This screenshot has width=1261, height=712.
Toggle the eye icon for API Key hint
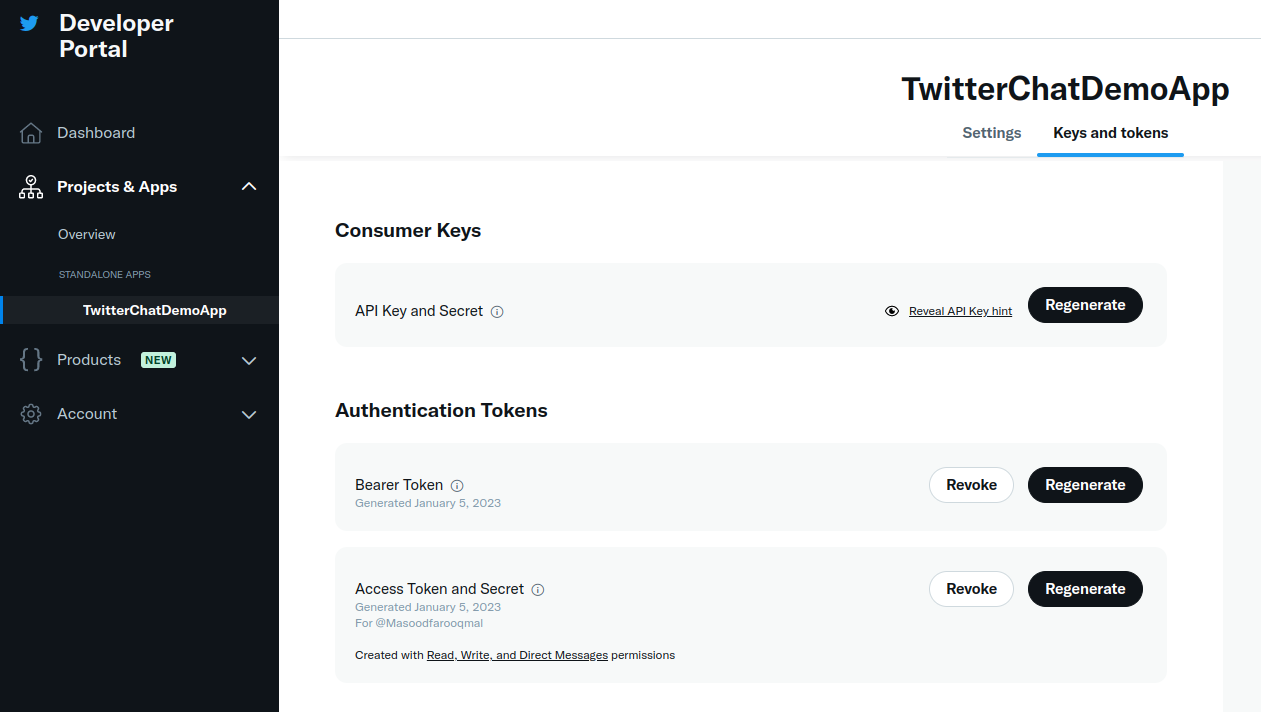892,311
